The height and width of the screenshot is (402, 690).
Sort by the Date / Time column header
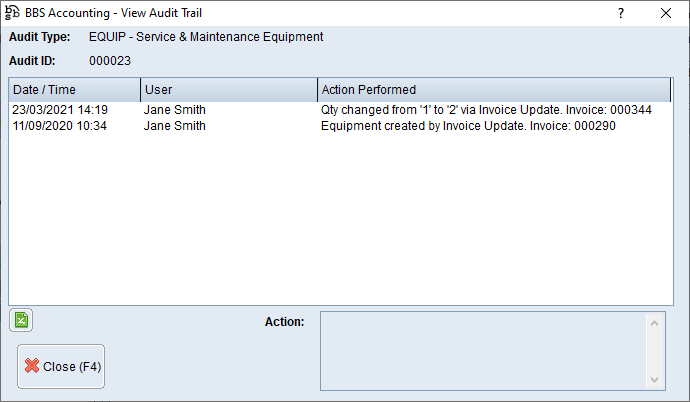pyautogui.click(x=74, y=90)
